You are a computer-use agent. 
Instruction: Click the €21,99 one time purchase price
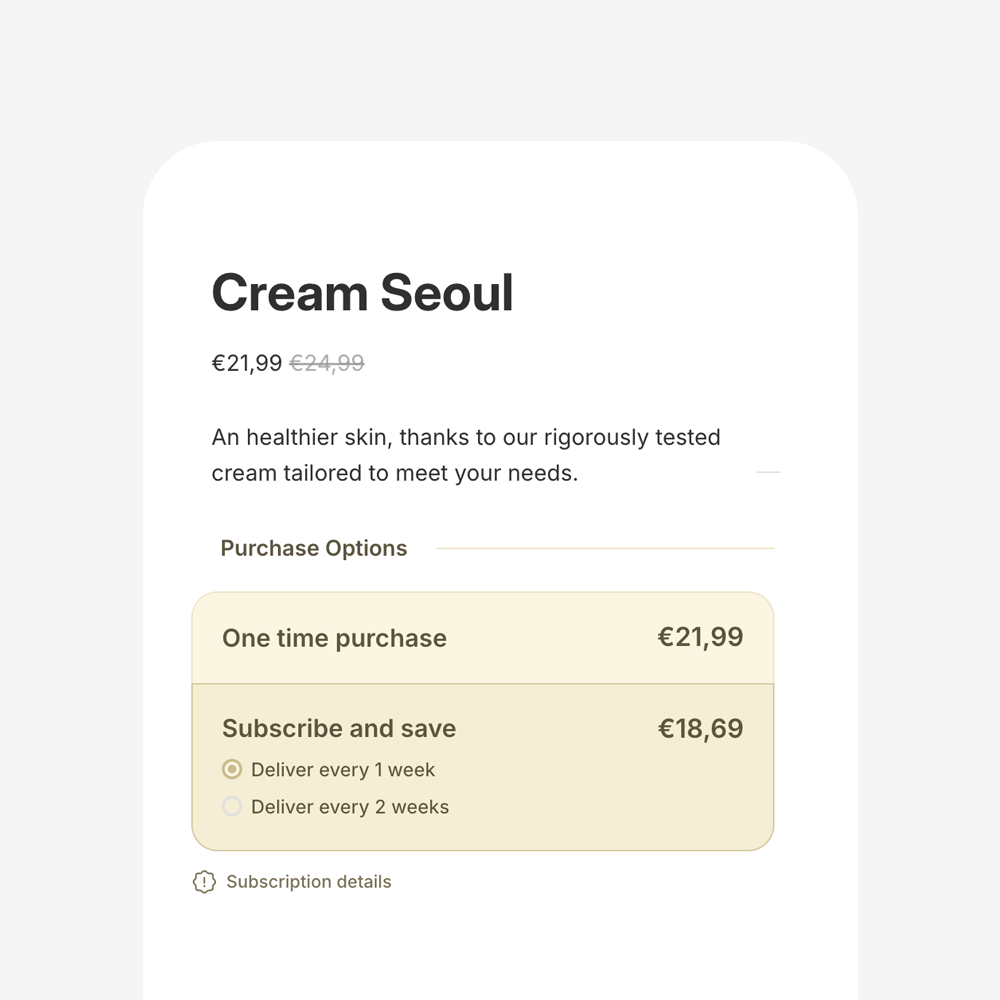pos(701,638)
